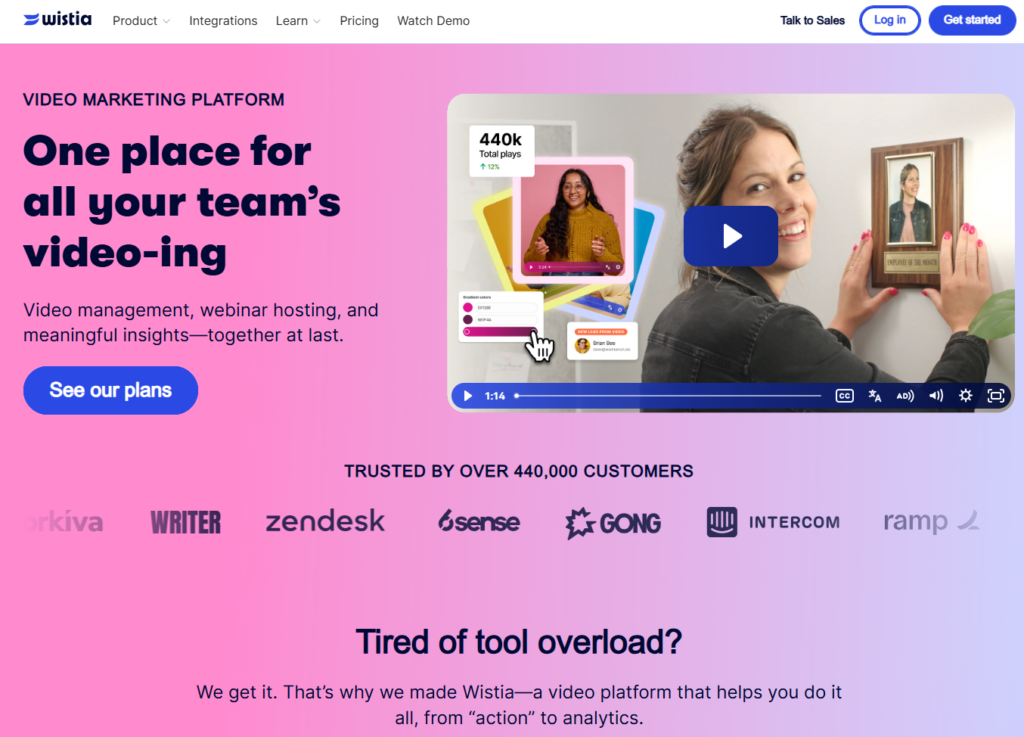
Task: Click the Wistia logo in the header
Action: point(57,20)
